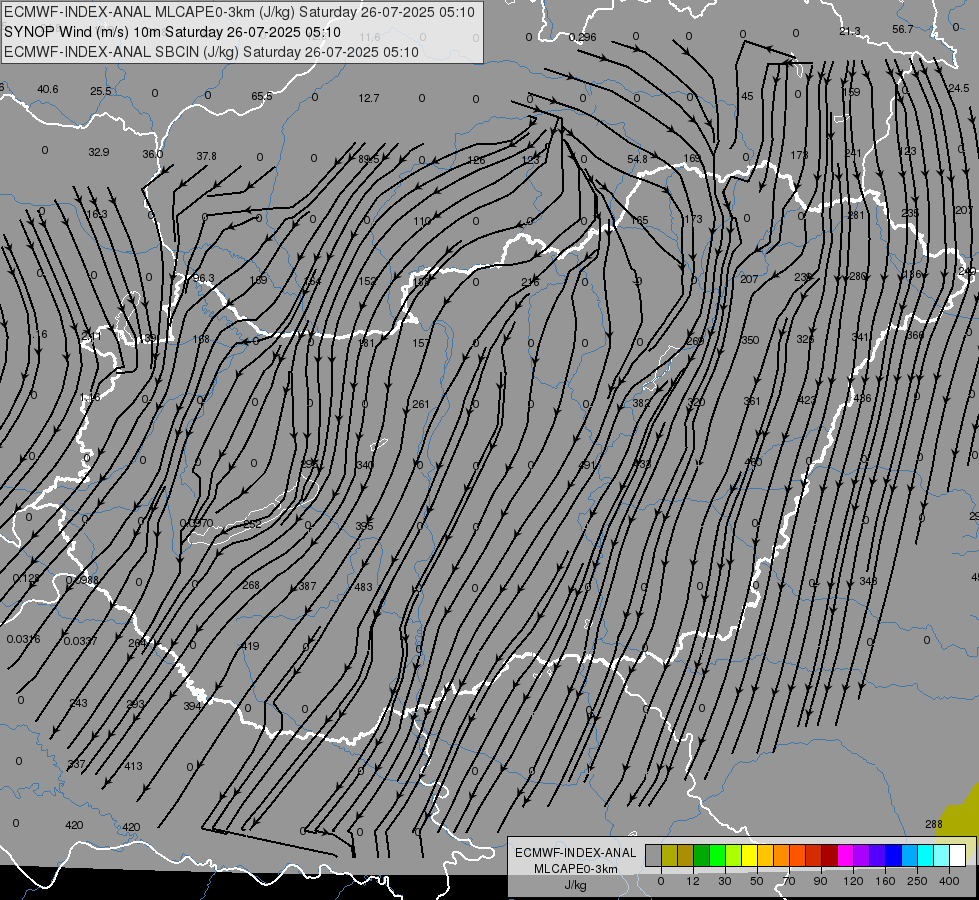The height and width of the screenshot is (900, 979).
Task: Click the MLCAPE0-3km header line
Action: pyautogui.click(x=239, y=12)
